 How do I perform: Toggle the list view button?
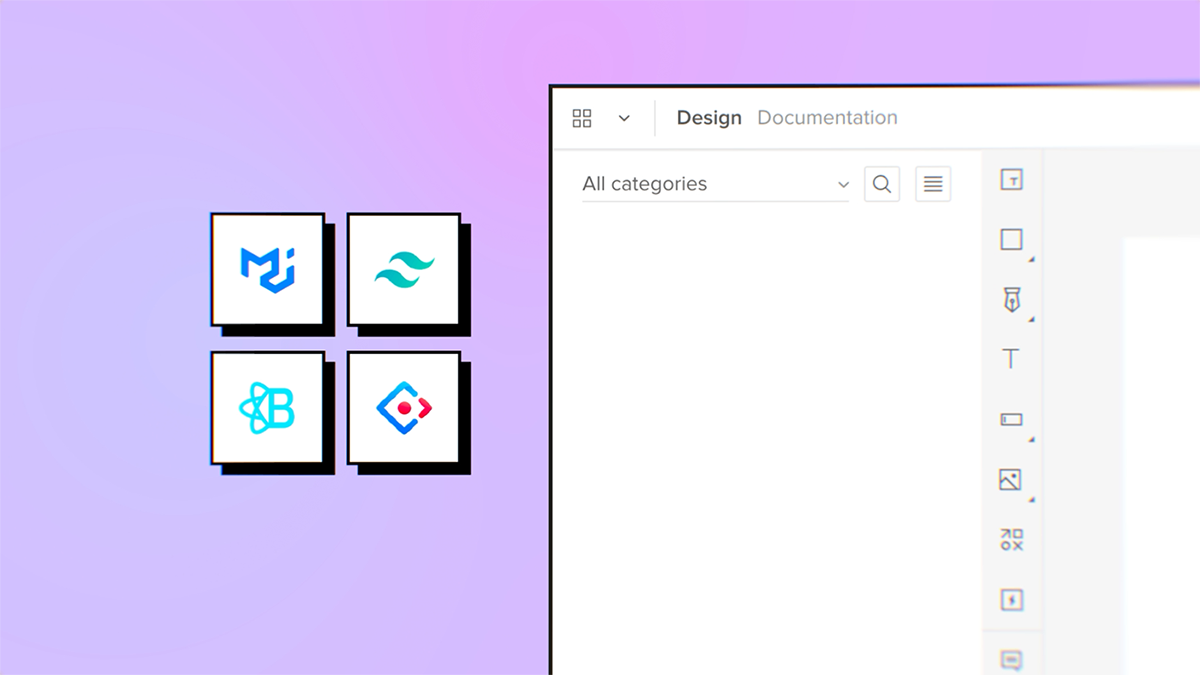[933, 184]
